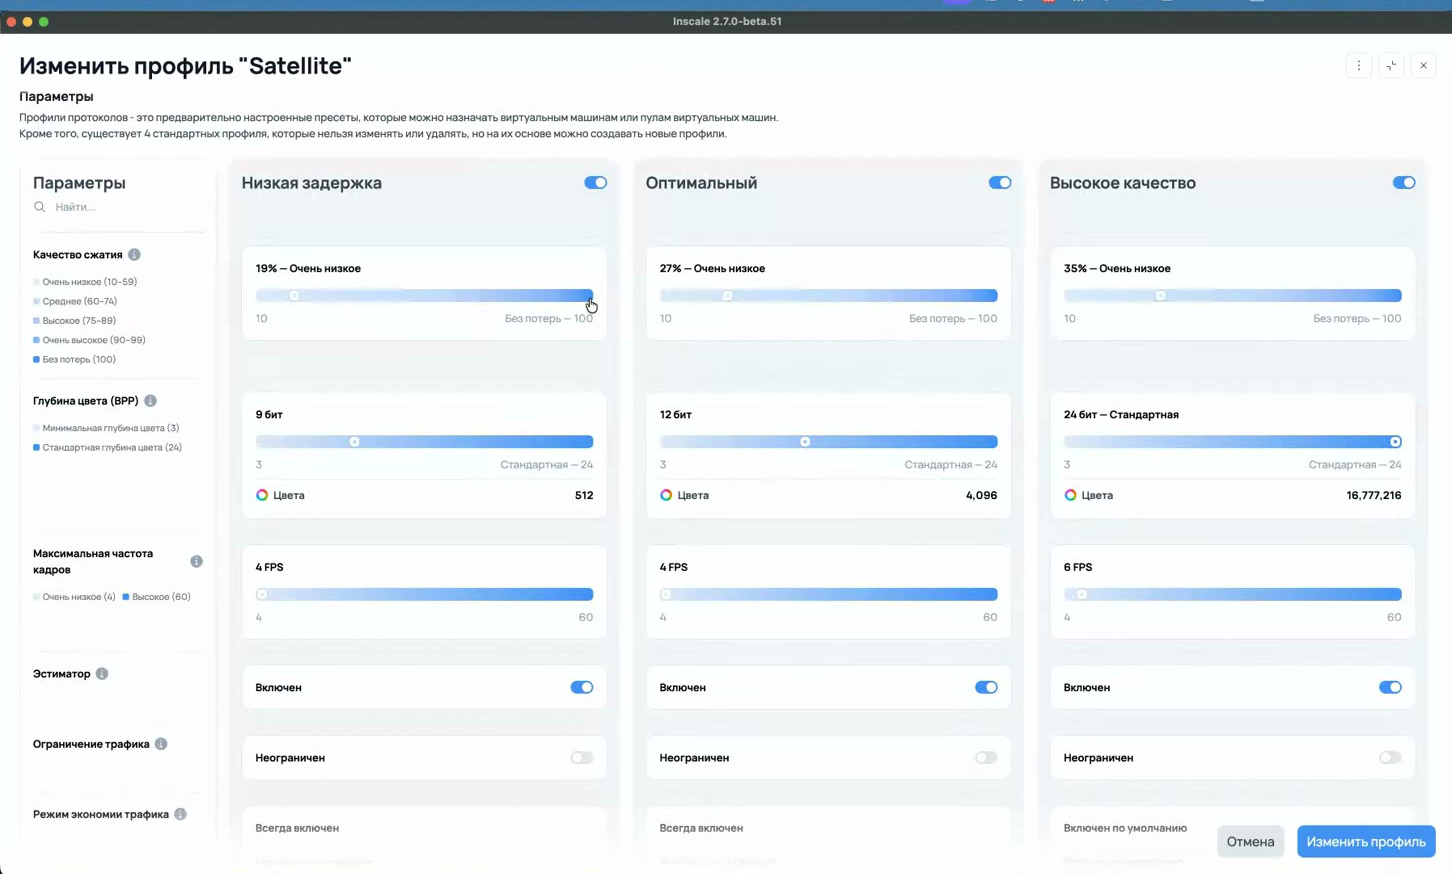Image resolution: width=1452 pixels, height=874 pixels.
Task: Click the Минимальная глубина цвета (3) legend entry
Action: pos(106,428)
